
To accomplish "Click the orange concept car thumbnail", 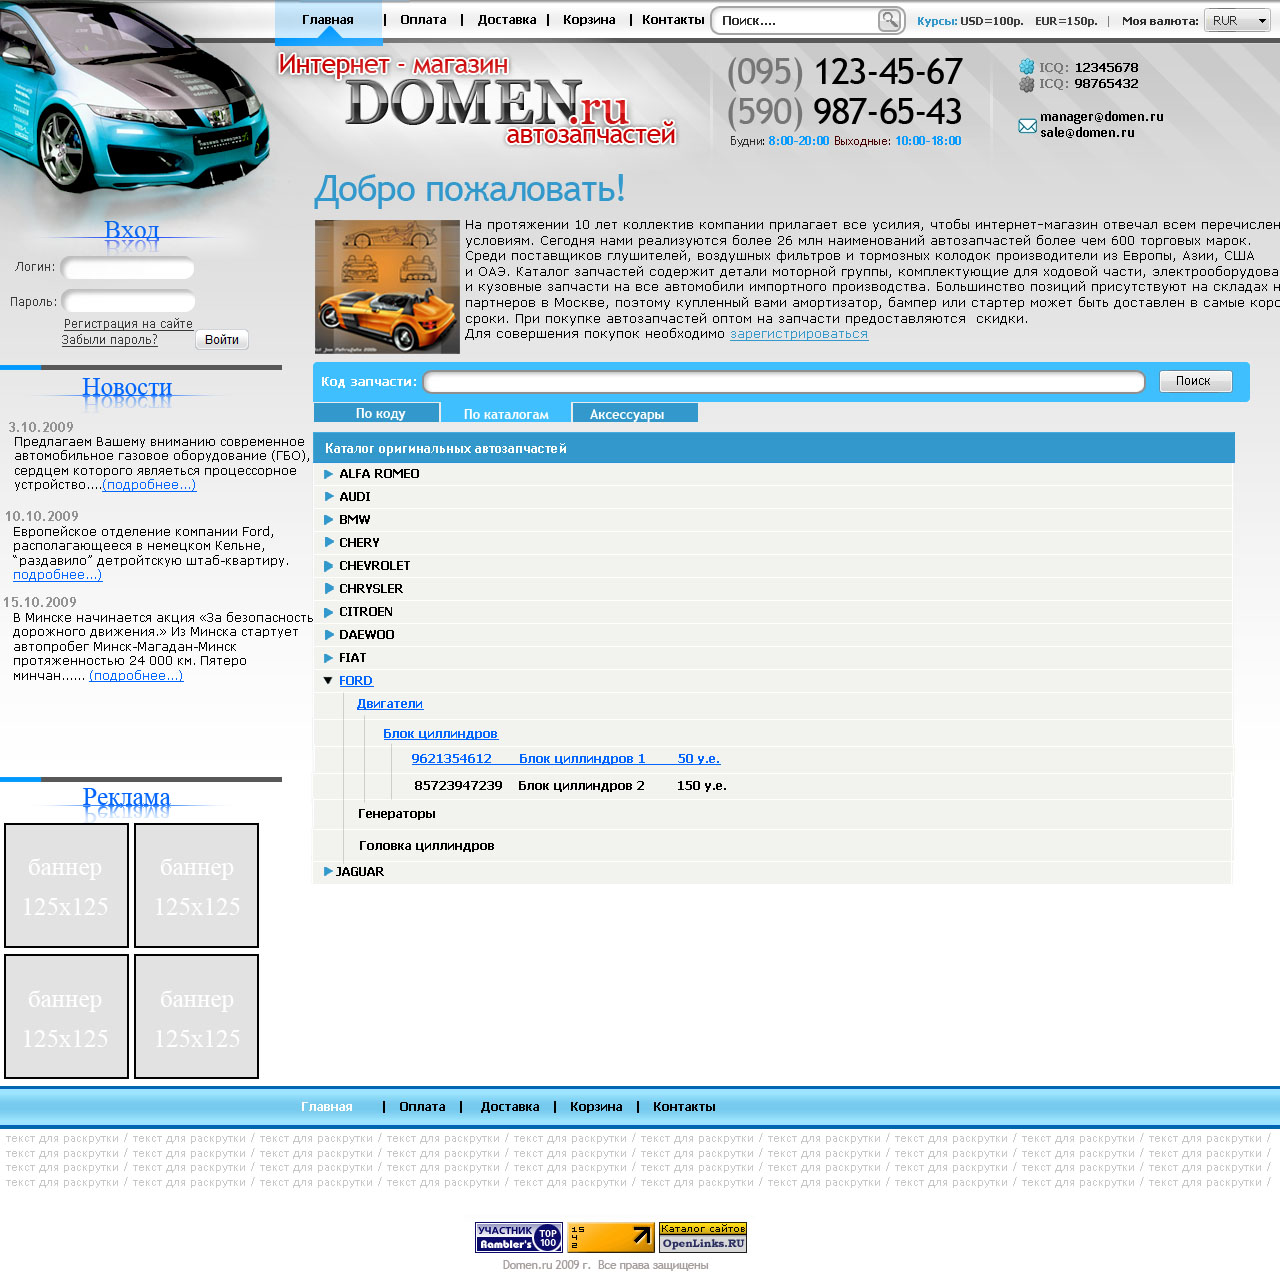I will 387,287.
